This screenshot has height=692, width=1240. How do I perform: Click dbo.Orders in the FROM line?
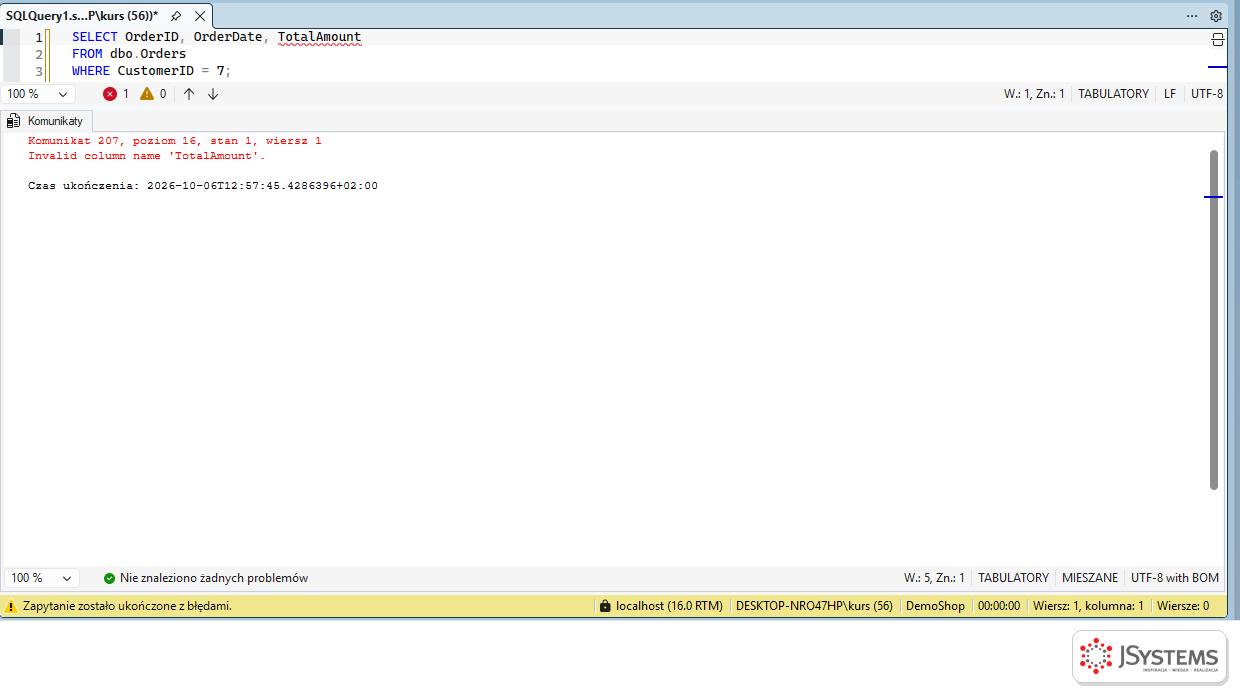(148, 54)
